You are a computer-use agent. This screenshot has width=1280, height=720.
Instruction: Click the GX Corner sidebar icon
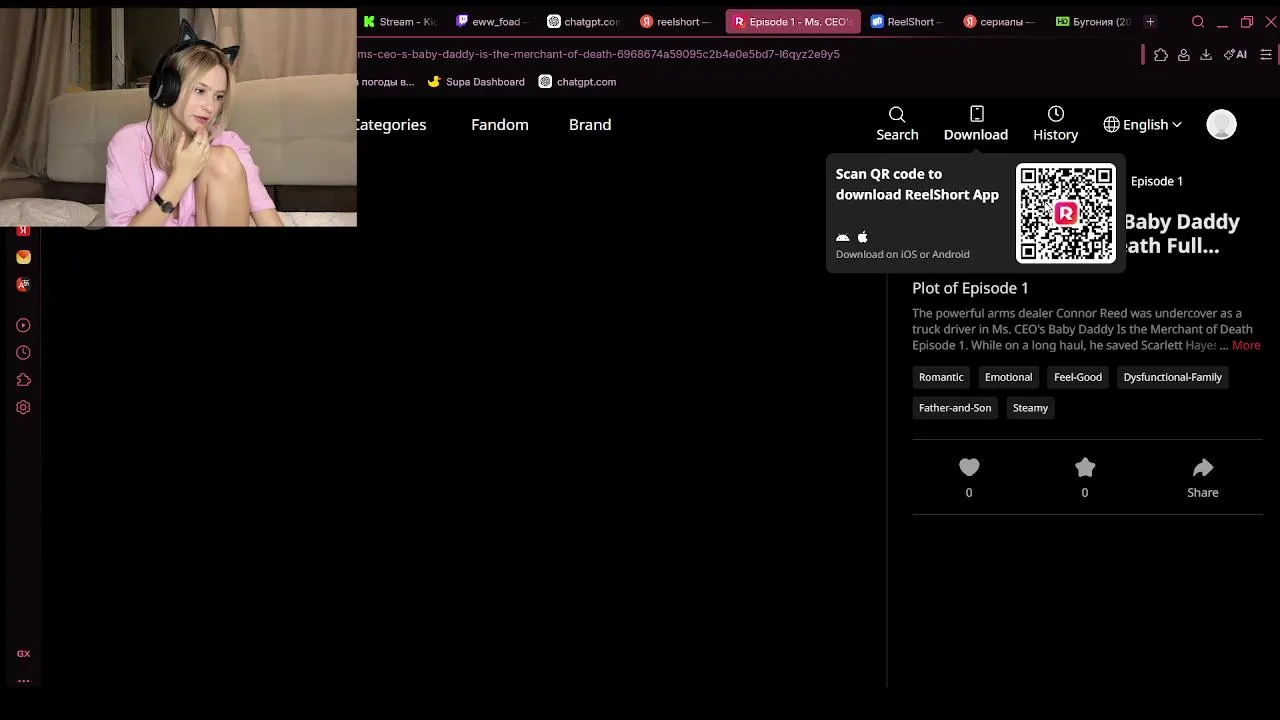click(23, 653)
